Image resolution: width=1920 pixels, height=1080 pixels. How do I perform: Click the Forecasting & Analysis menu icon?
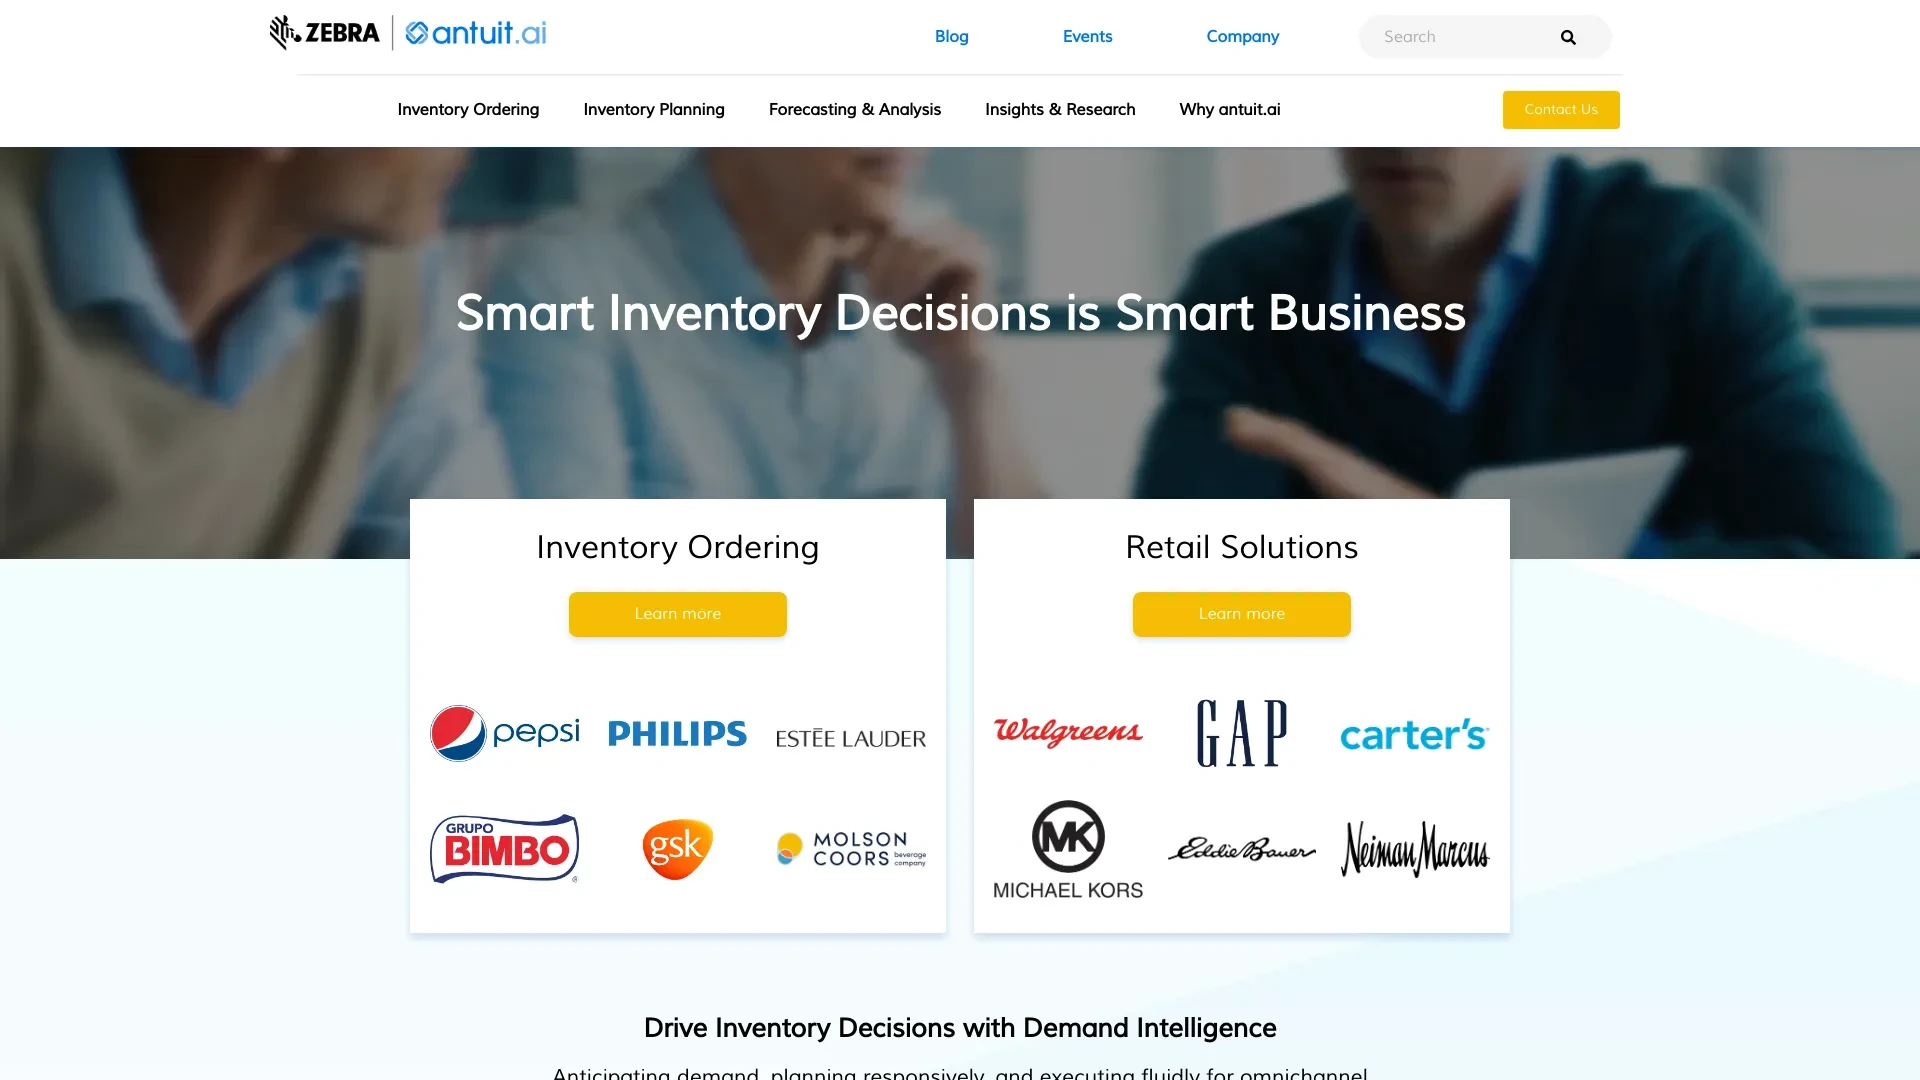coord(855,109)
